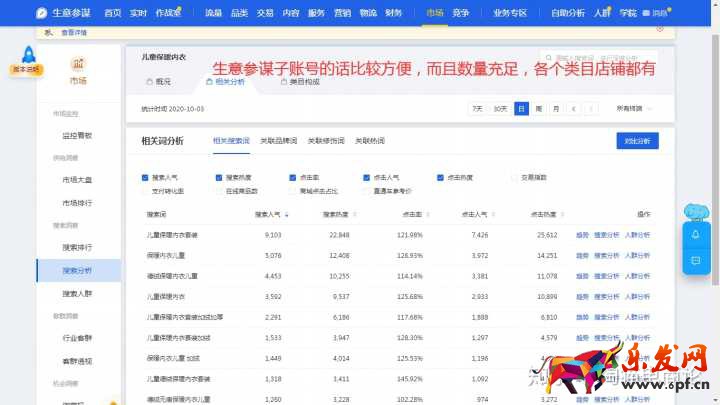This screenshot has height=405, width=720.
Task: Expand the 所有终端 dropdown
Action: 633,108
